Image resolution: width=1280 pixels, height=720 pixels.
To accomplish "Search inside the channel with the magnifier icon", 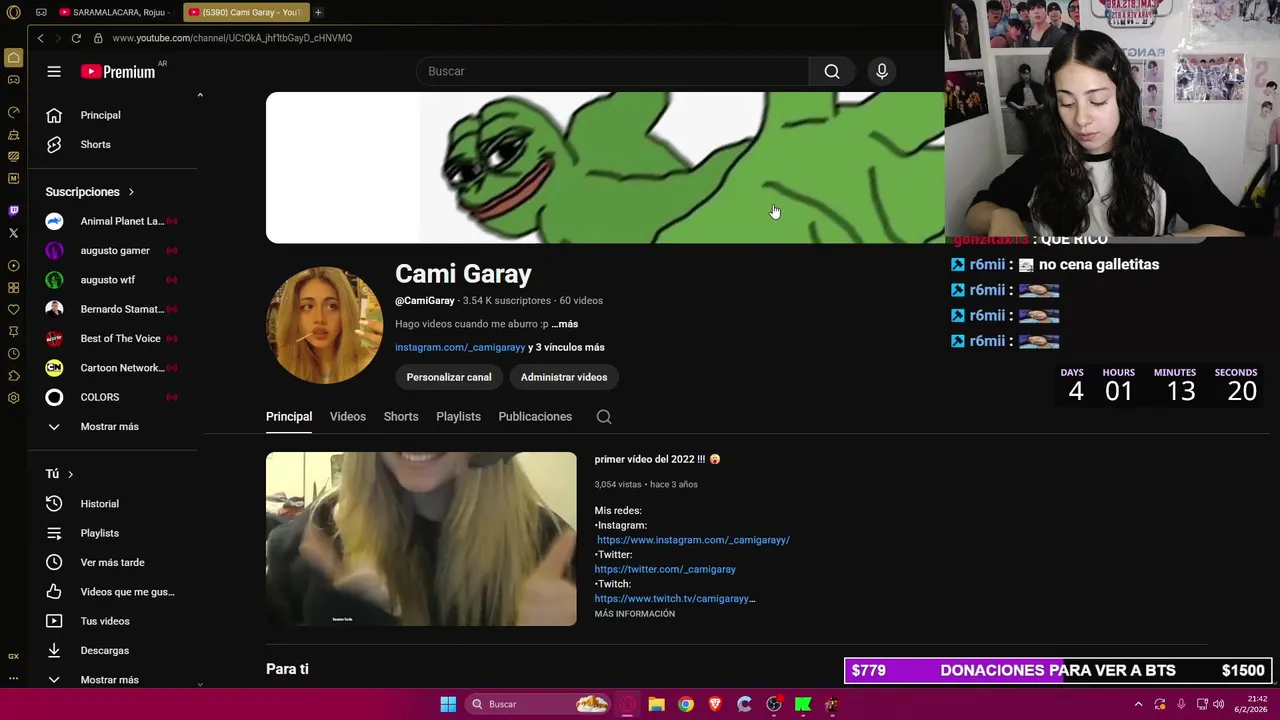I will pos(604,417).
